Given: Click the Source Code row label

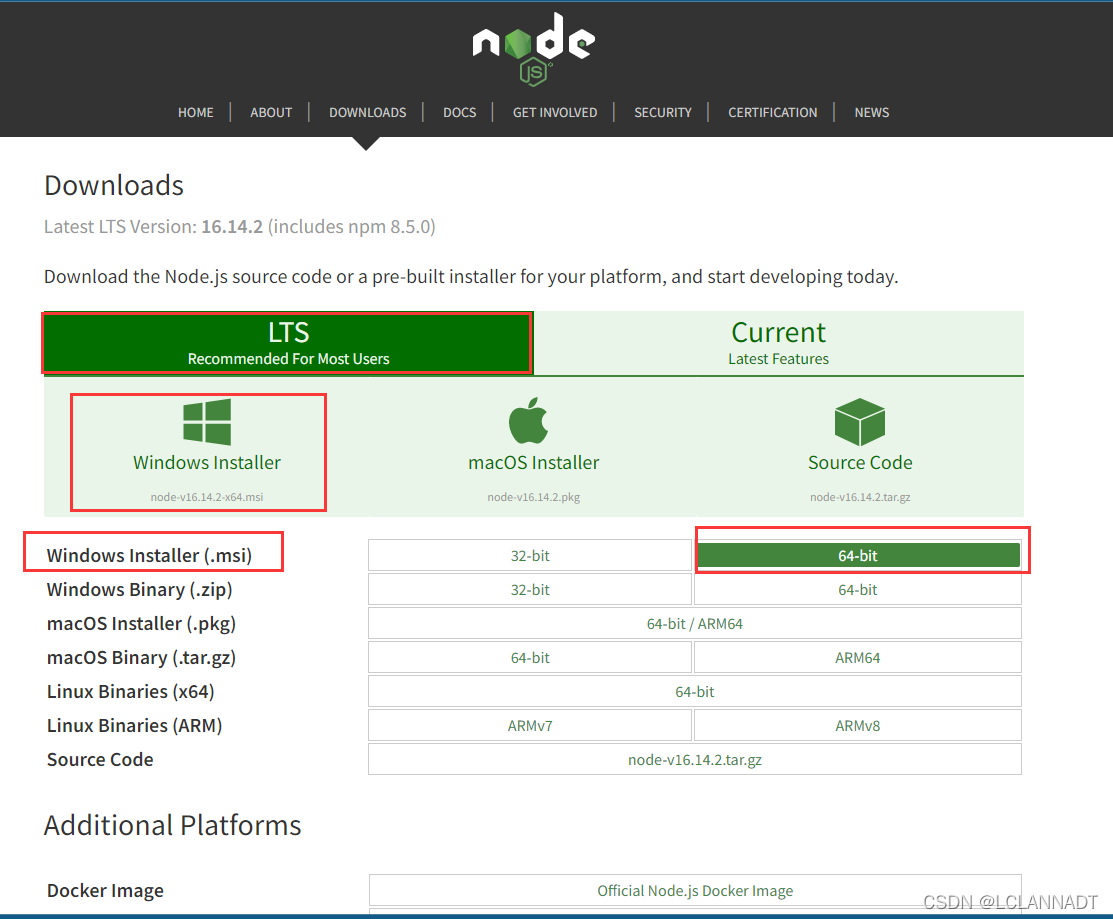Looking at the screenshot, I should pos(100,760).
